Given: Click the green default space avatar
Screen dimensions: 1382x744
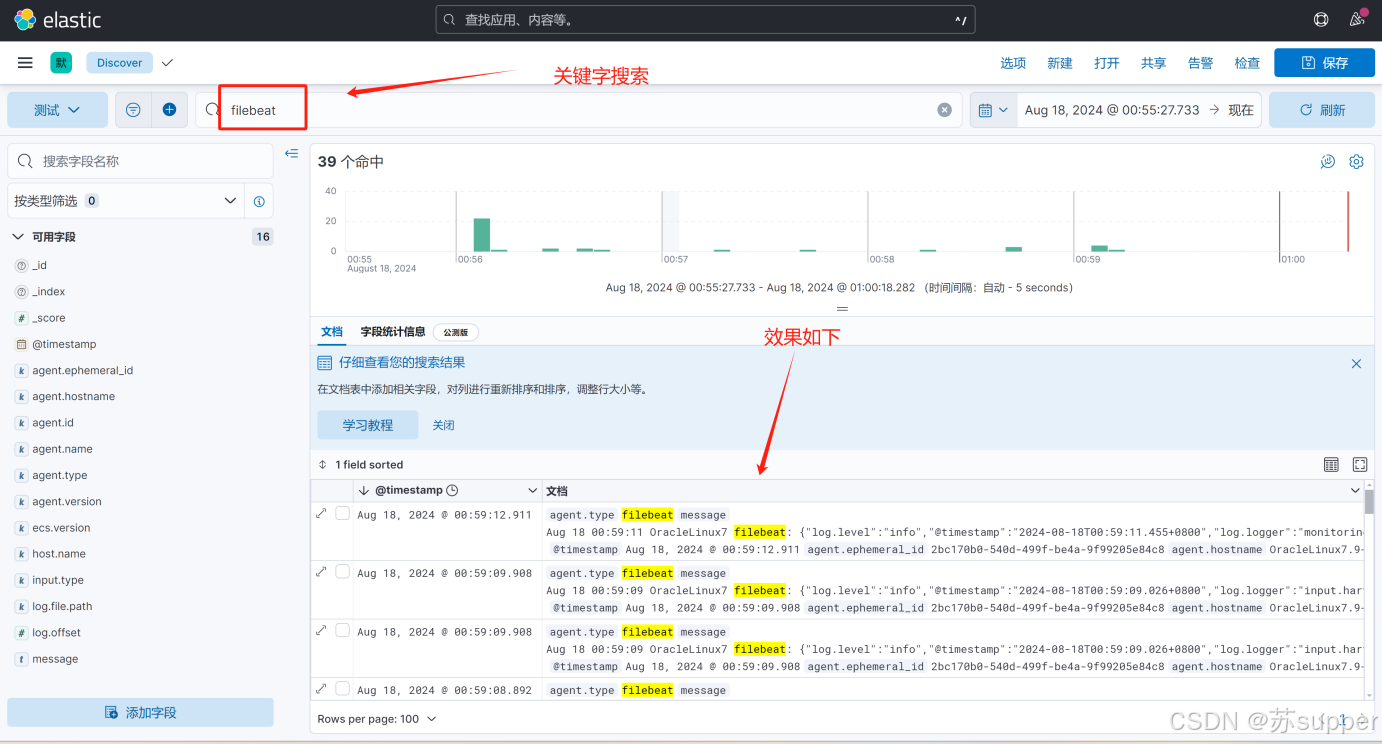Looking at the screenshot, I should 61,63.
